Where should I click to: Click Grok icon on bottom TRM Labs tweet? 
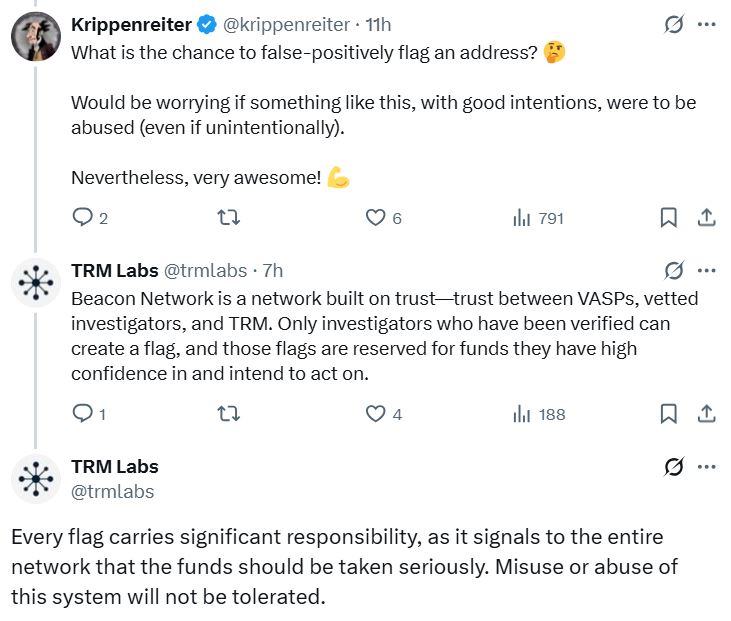674,467
